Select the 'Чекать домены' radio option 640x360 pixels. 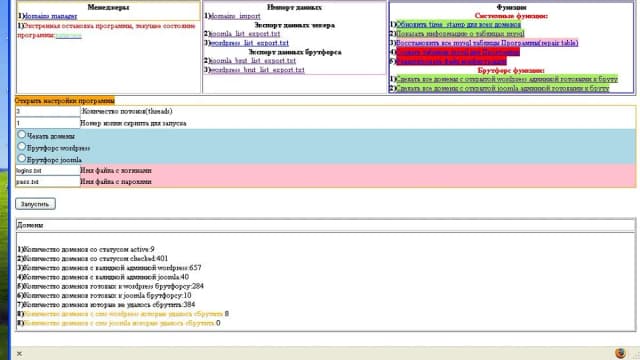click(22, 134)
